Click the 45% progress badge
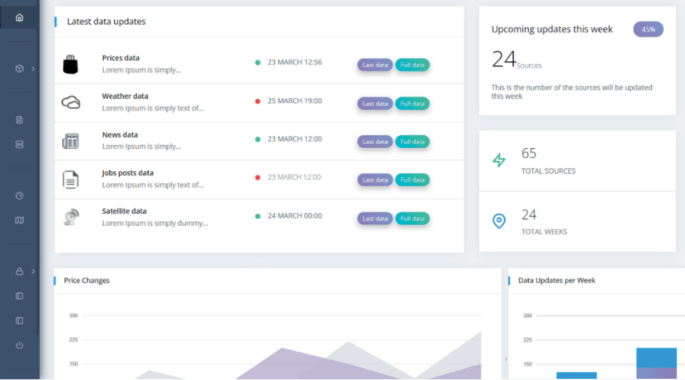Screen dimensions: 685x380 [x=648, y=29]
